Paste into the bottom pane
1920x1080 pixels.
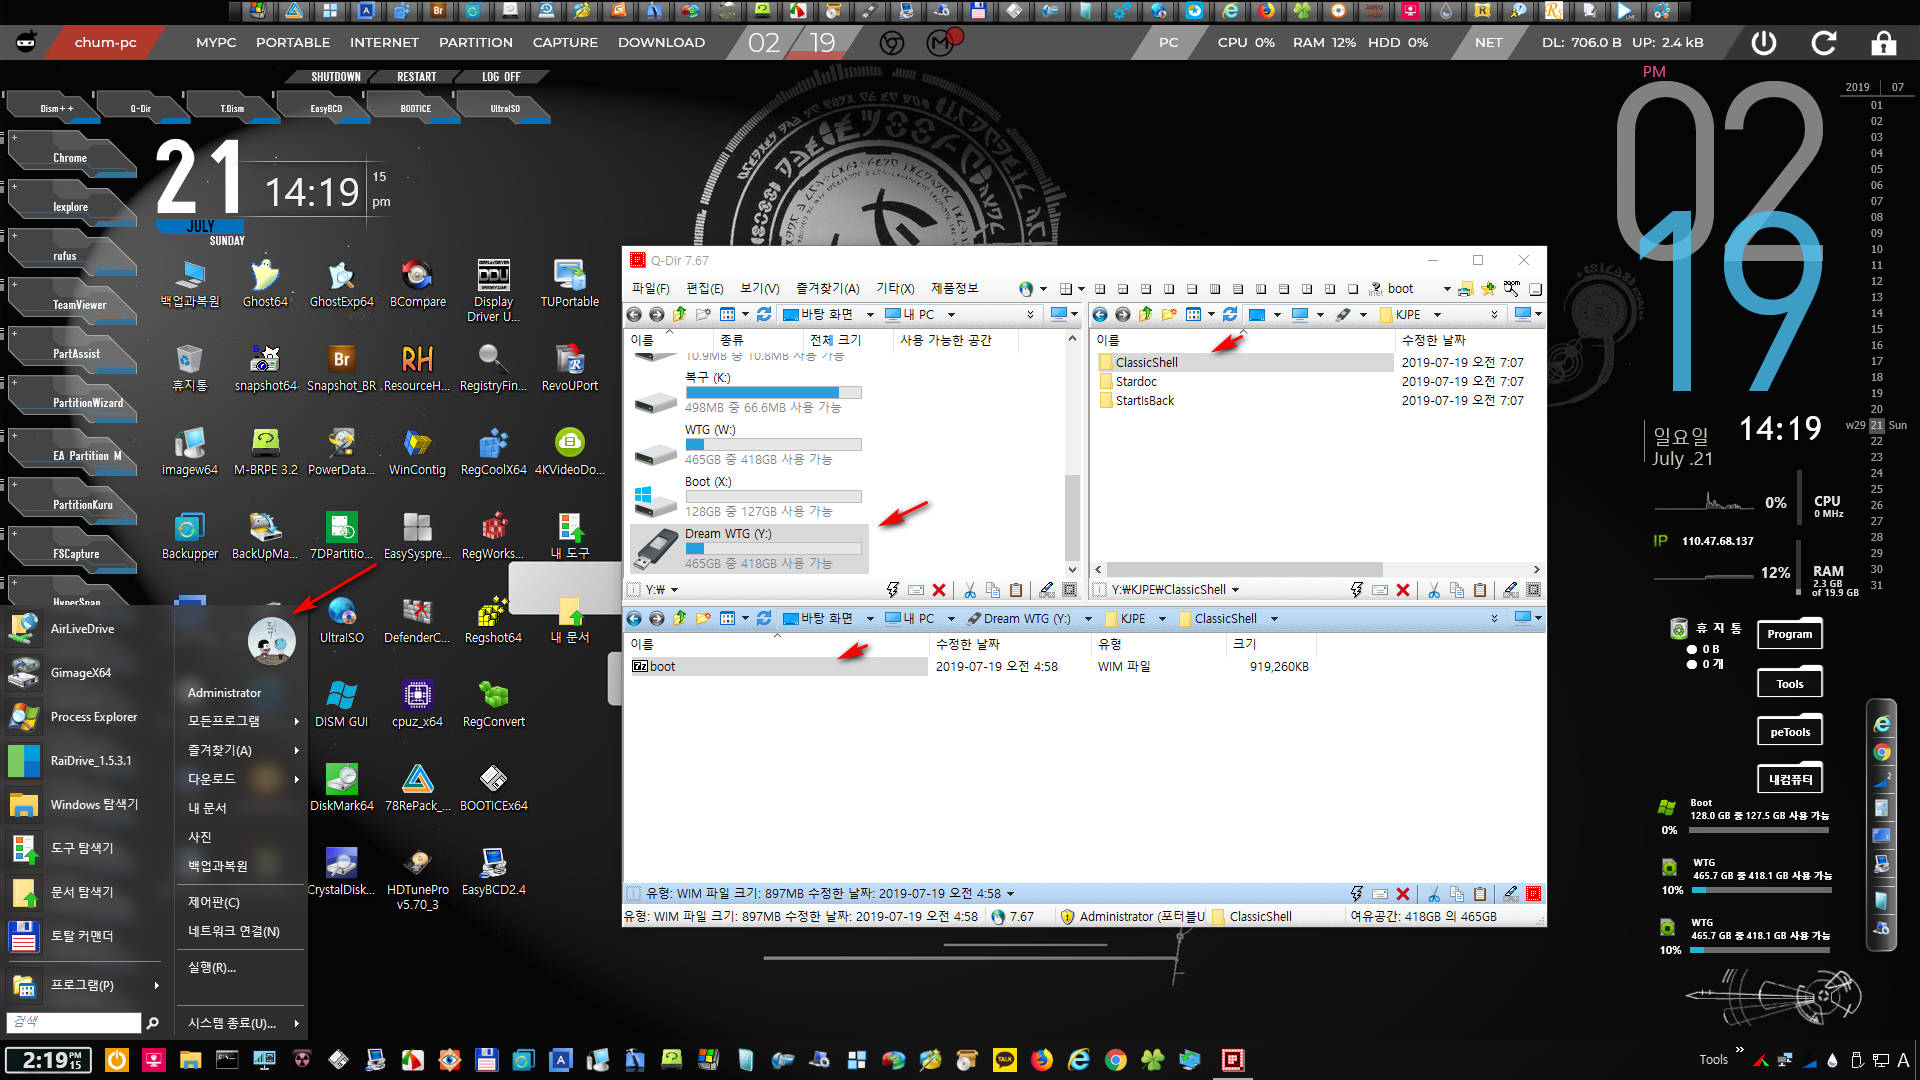pyautogui.click(x=1480, y=893)
